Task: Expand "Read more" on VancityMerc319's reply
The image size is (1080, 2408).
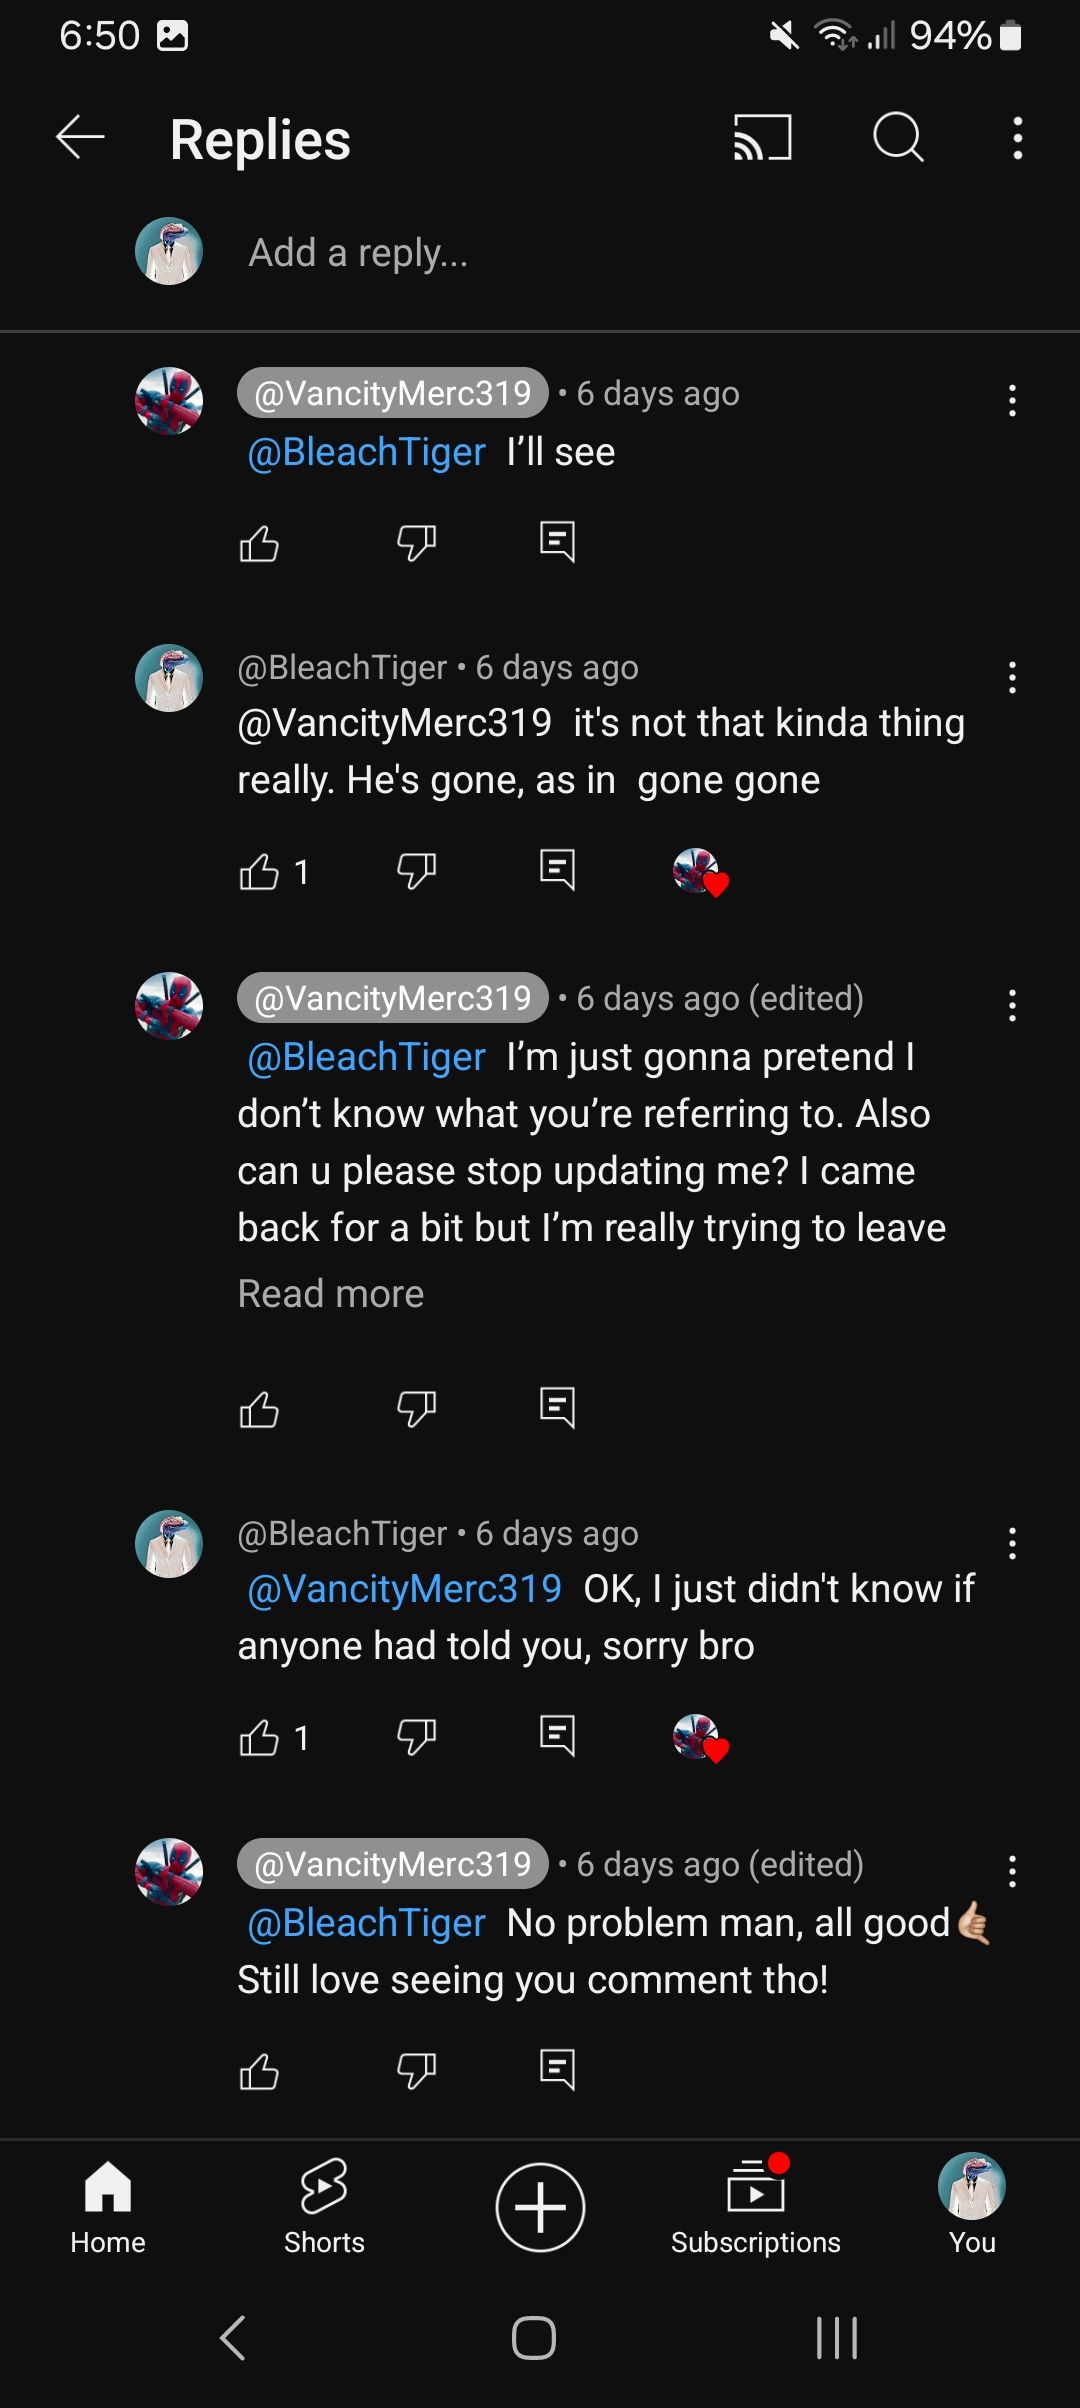Action: tap(331, 1294)
